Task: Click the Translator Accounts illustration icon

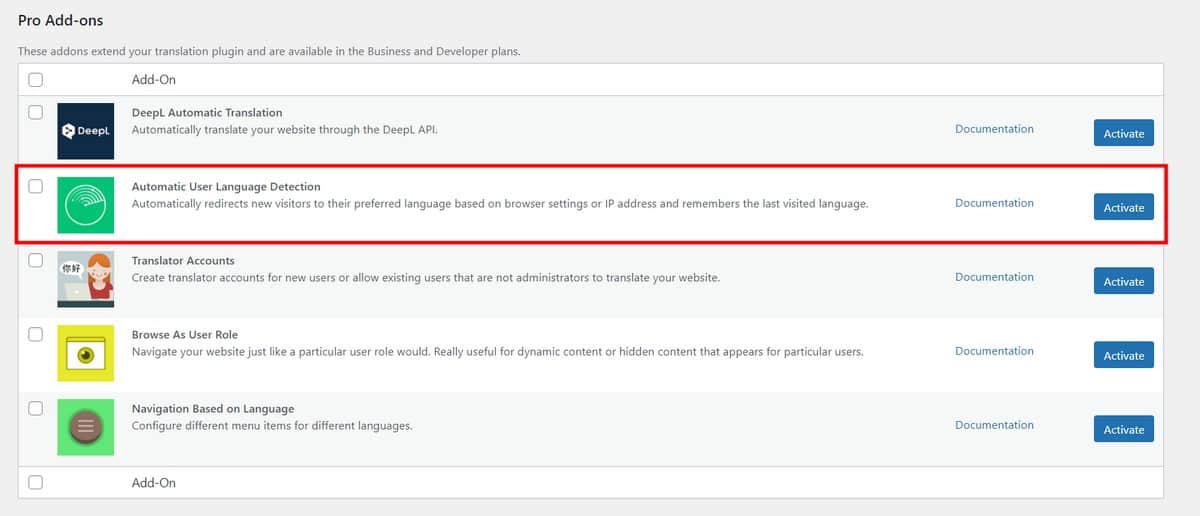Action: pyautogui.click(x=85, y=279)
